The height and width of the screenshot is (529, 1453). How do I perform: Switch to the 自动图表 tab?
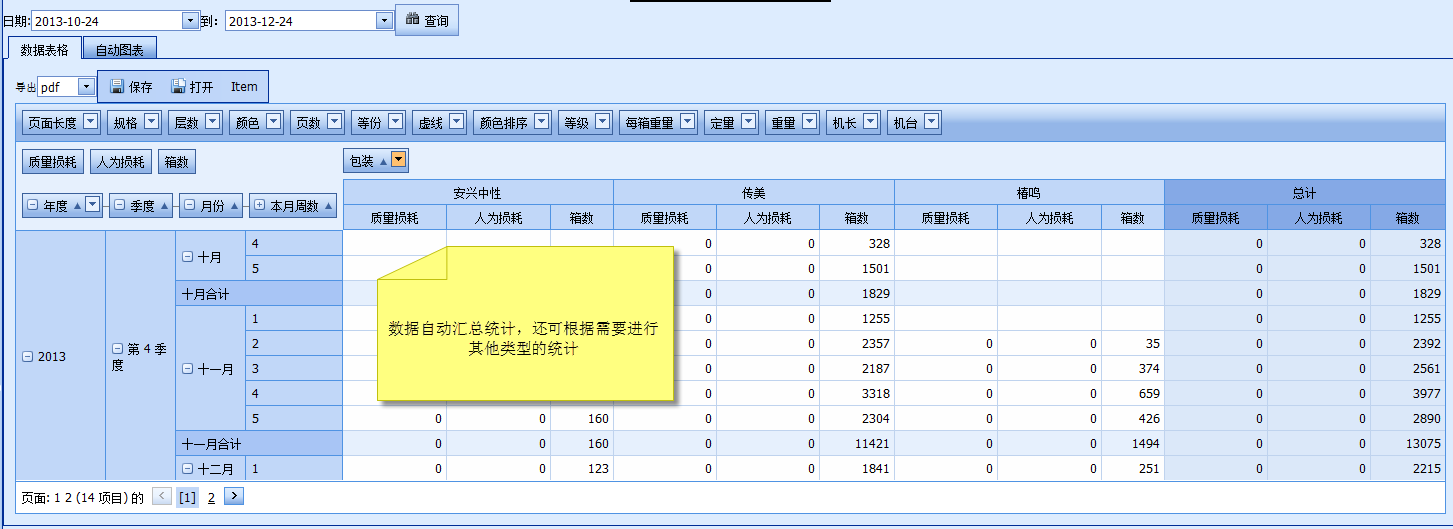[120, 49]
